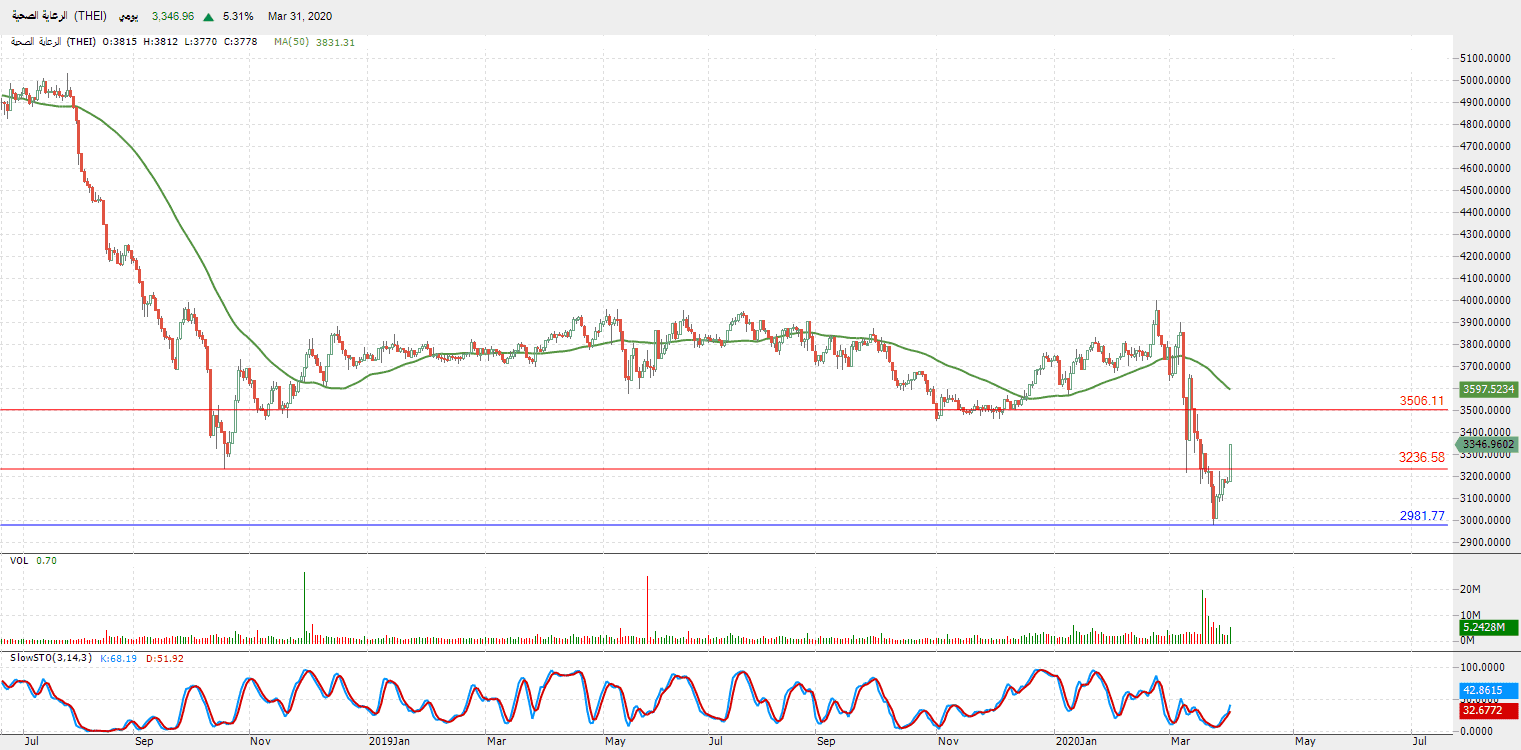Click the blue 42.8615 stochastic tag
The image size is (1521, 750).
click(1488, 690)
